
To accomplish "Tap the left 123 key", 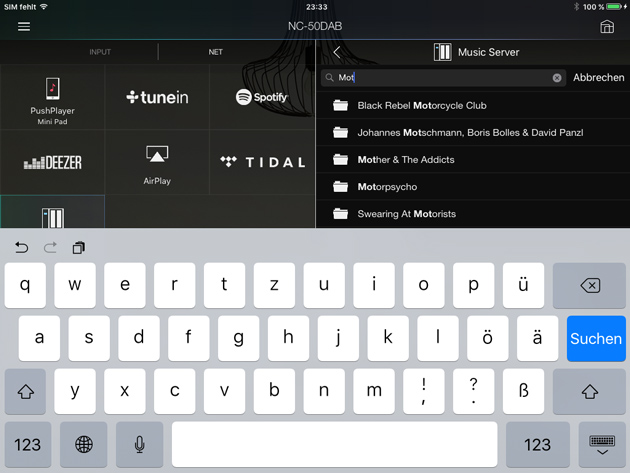I will click(x=28, y=444).
